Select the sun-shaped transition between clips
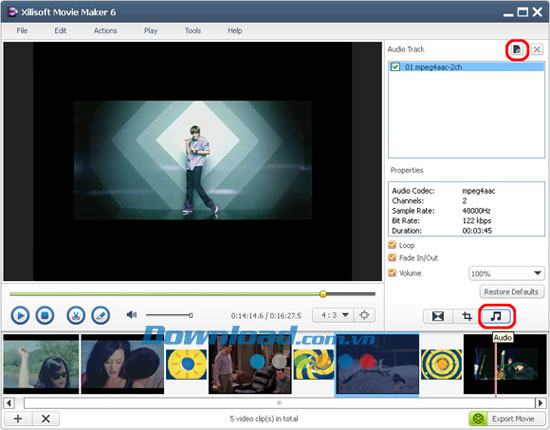Viewport: 550px width, 430px height. click(x=187, y=364)
